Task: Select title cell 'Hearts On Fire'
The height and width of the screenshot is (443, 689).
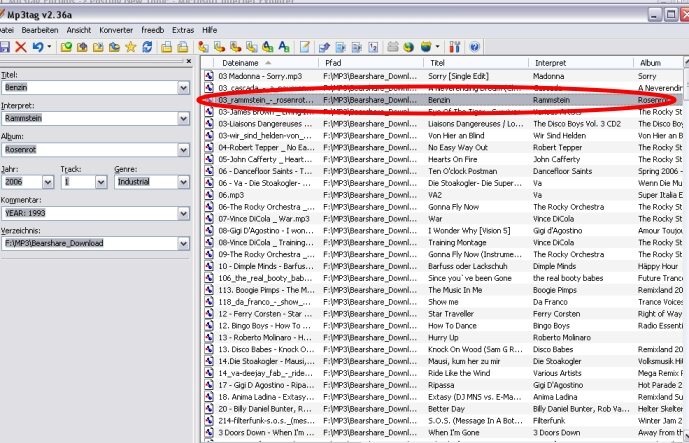Action: [453, 159]
